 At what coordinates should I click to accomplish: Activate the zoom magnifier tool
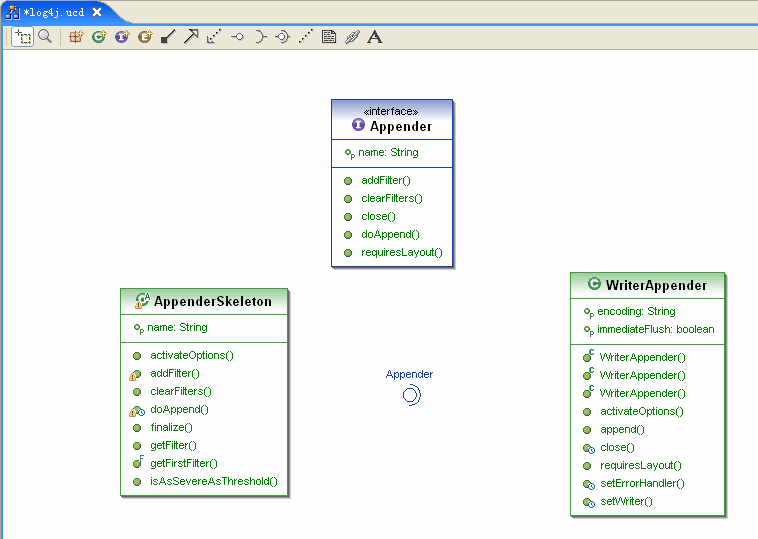[45, 37]
